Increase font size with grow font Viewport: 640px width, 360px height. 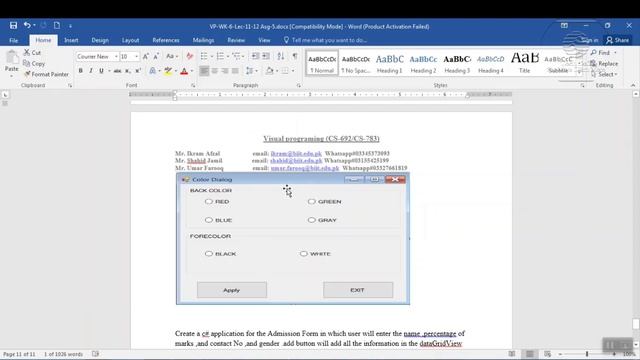(x=146, y=56)
